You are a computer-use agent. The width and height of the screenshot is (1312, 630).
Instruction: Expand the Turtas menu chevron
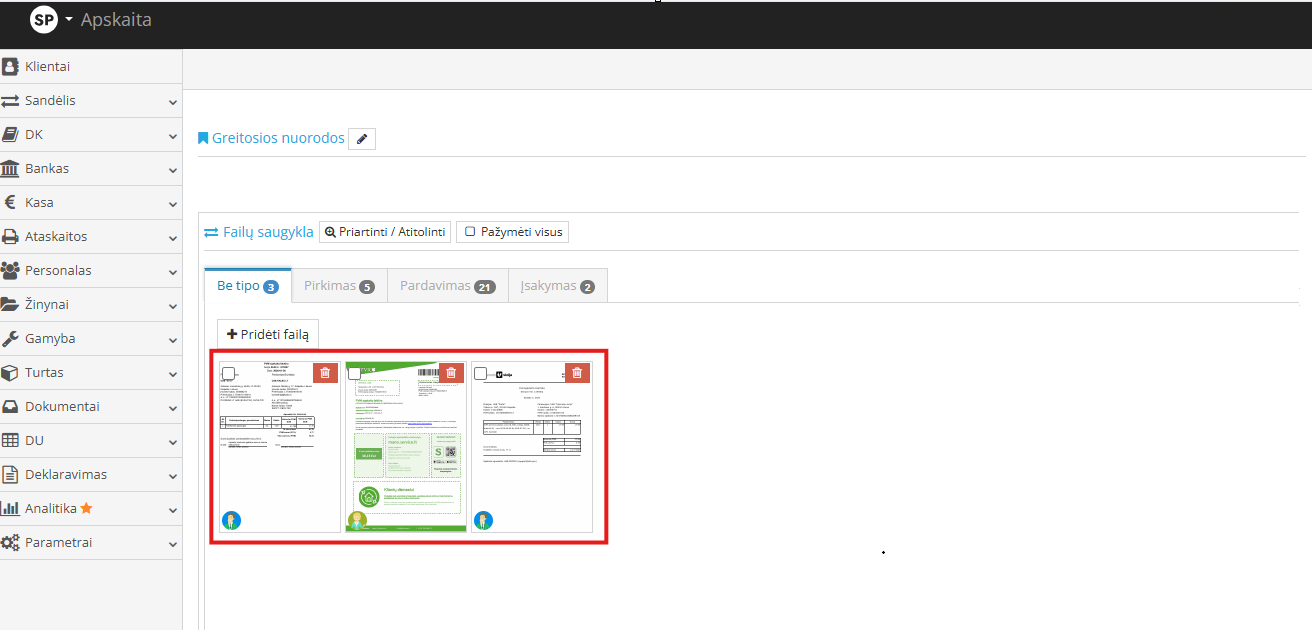pos(173,374)
